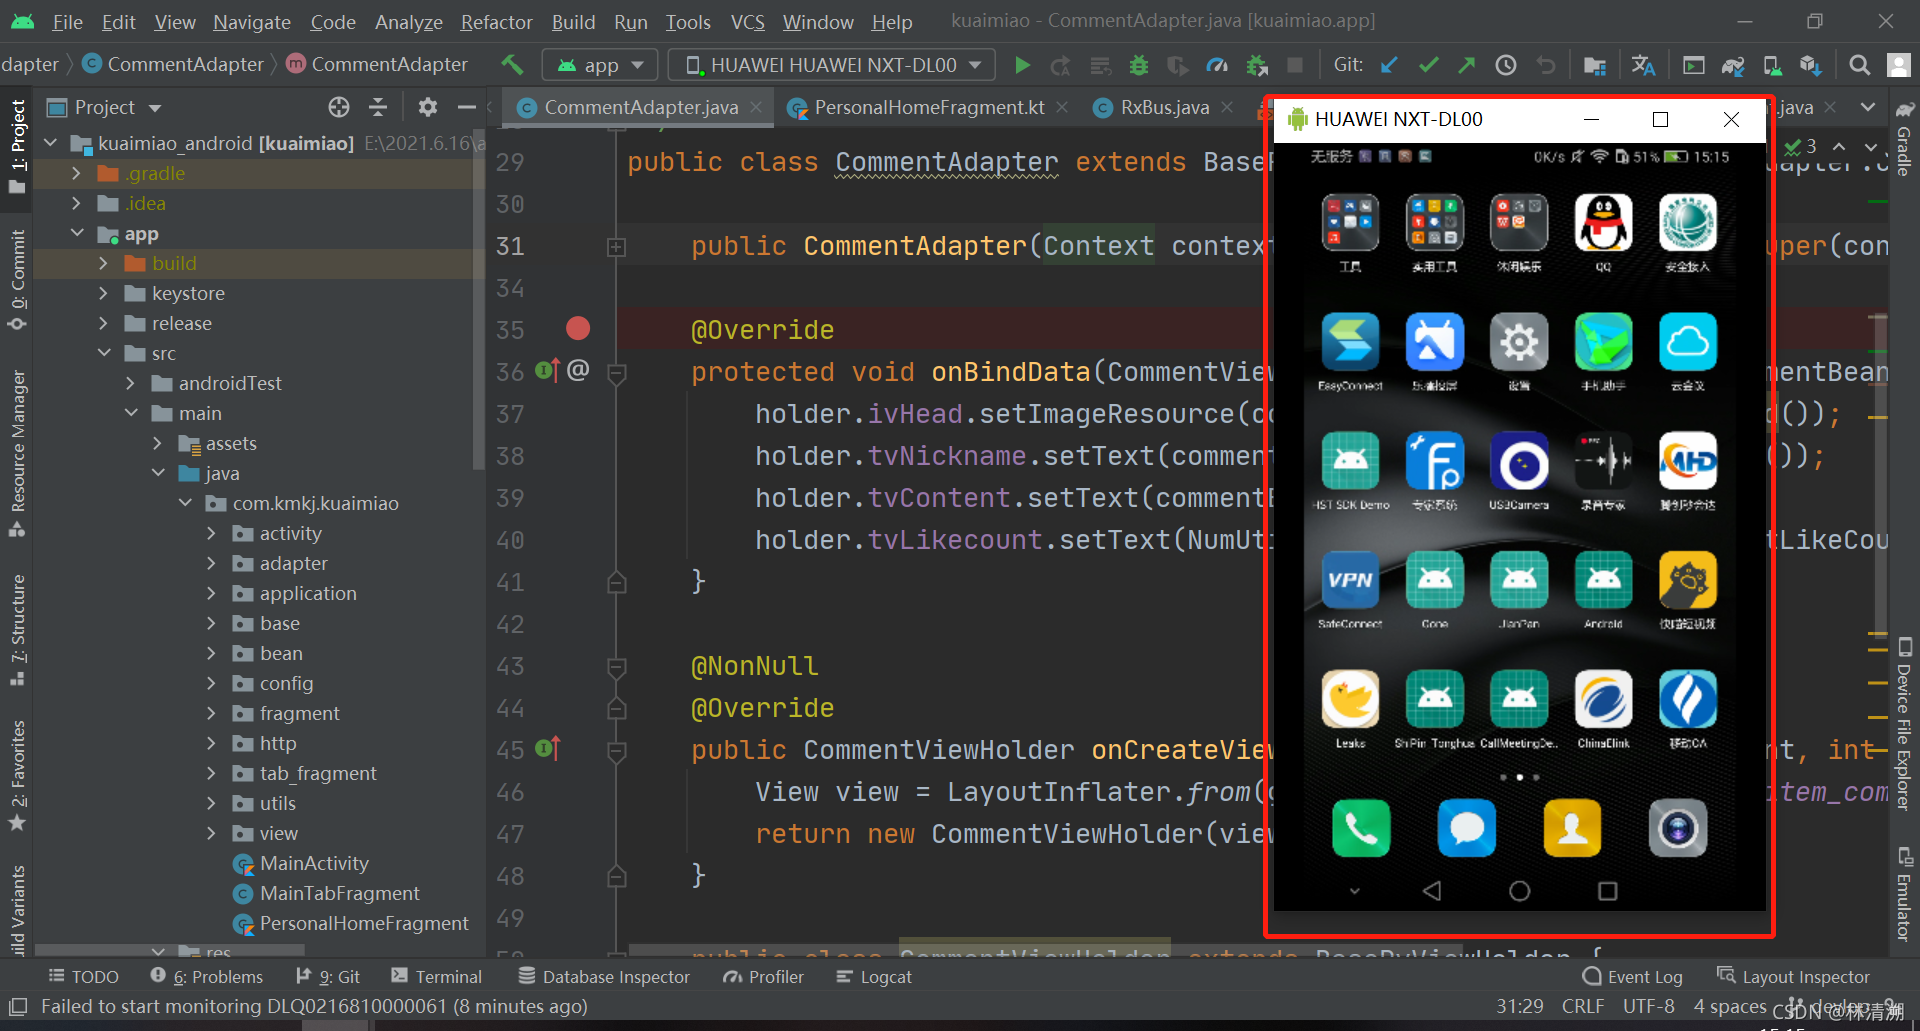Click Git push arrow icon
Screen dimensions: 1920x1031
pos(1466,65)
